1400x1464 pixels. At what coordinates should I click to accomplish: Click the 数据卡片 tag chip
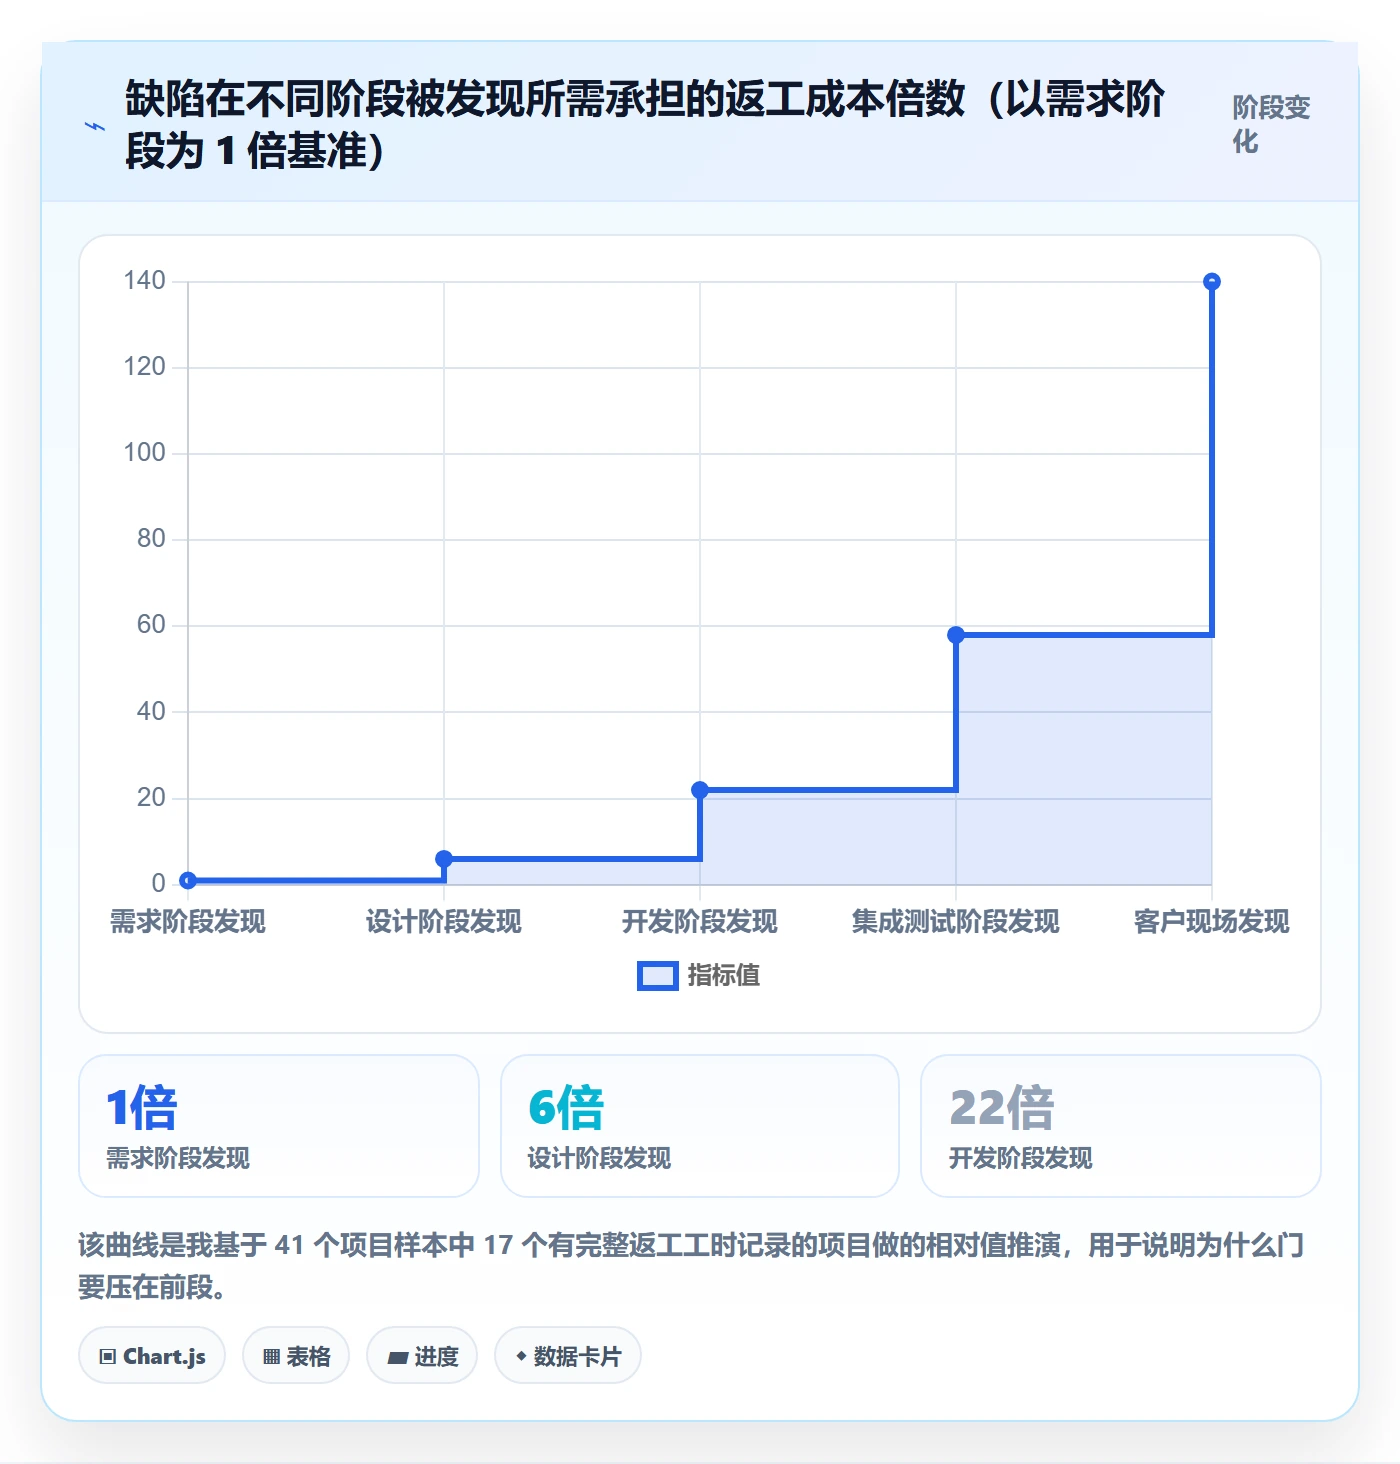tap(568, 1356)
